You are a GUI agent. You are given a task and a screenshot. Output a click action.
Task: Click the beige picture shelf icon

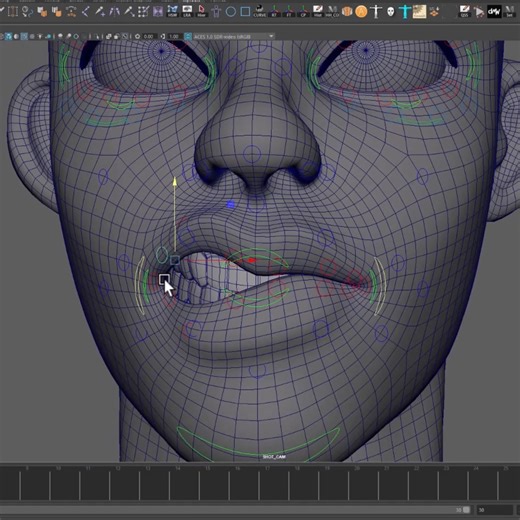point(419,12)
